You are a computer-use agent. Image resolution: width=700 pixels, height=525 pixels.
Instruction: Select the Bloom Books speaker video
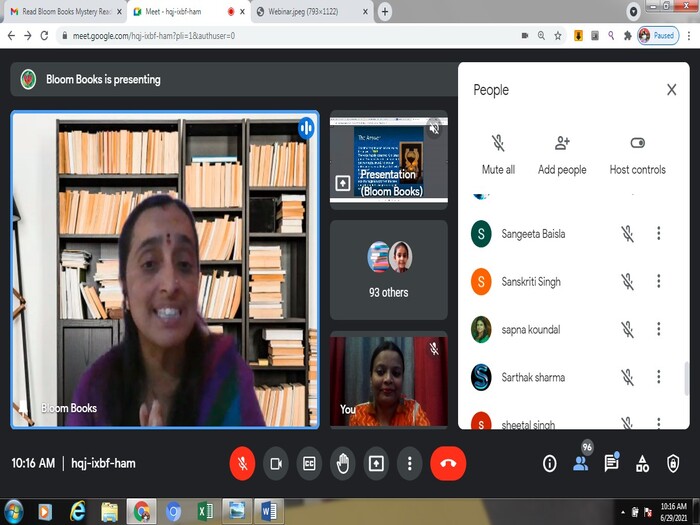click(165, 270)
